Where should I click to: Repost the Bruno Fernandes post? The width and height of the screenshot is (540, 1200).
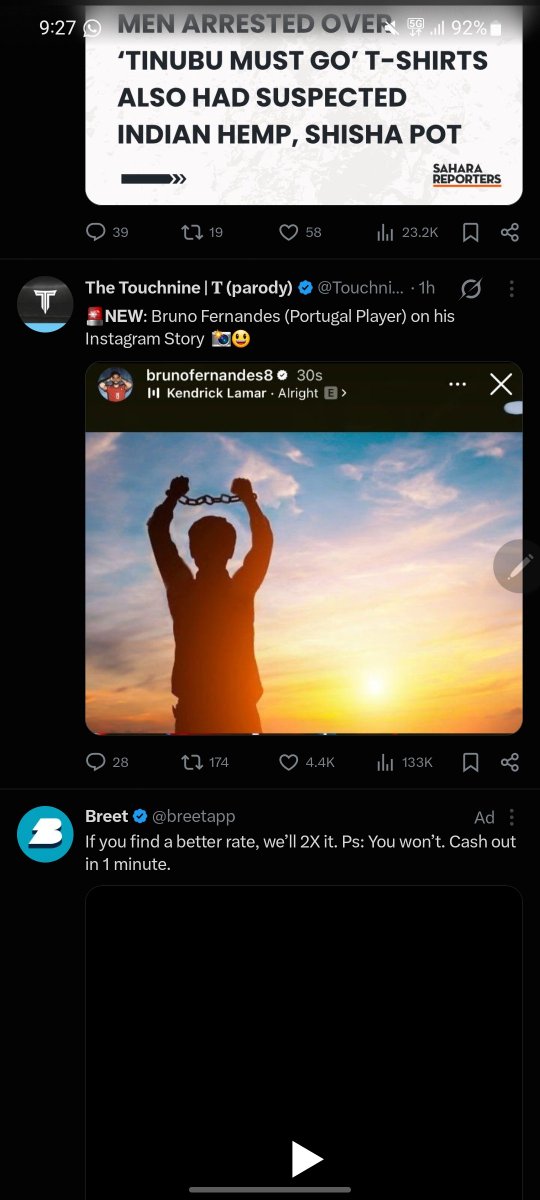[x=204, y=762]
